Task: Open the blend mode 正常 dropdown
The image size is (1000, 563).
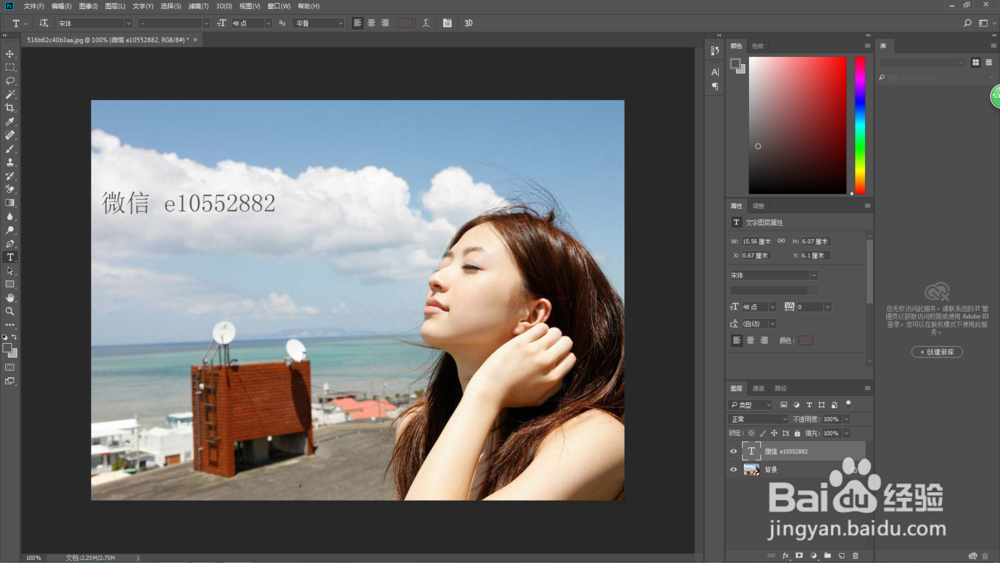Action: (758, 420)
